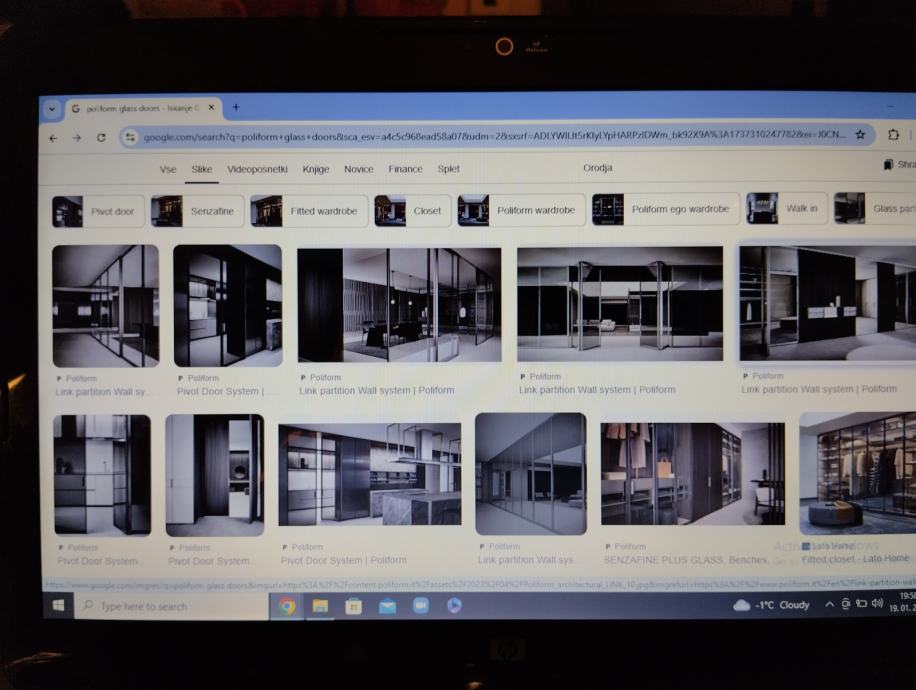Switch to the Splet tab

pos(448,168)
